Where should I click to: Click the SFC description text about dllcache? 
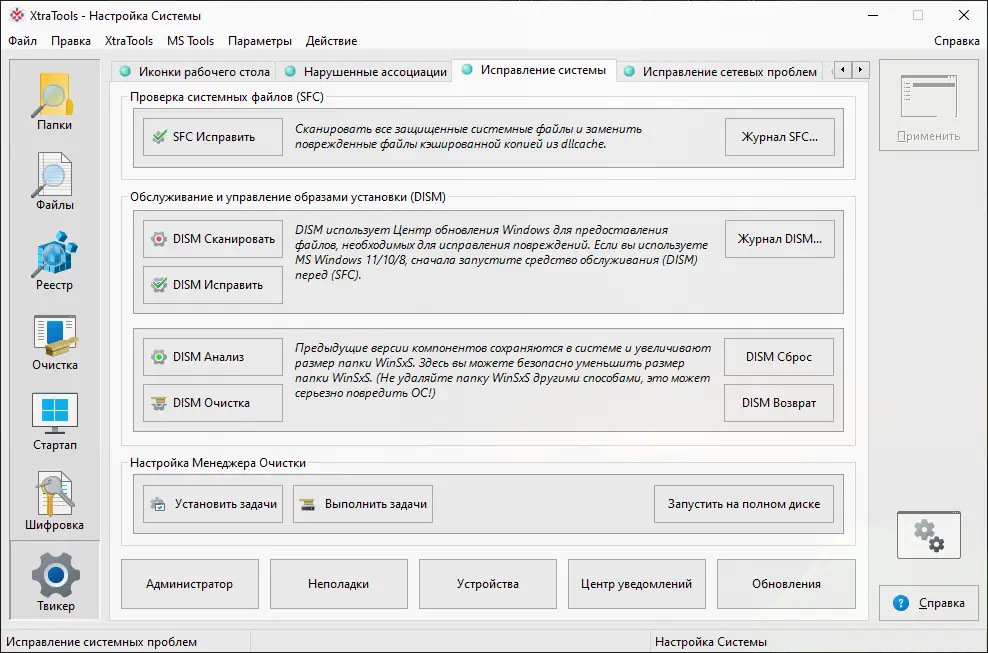[469, 136]
